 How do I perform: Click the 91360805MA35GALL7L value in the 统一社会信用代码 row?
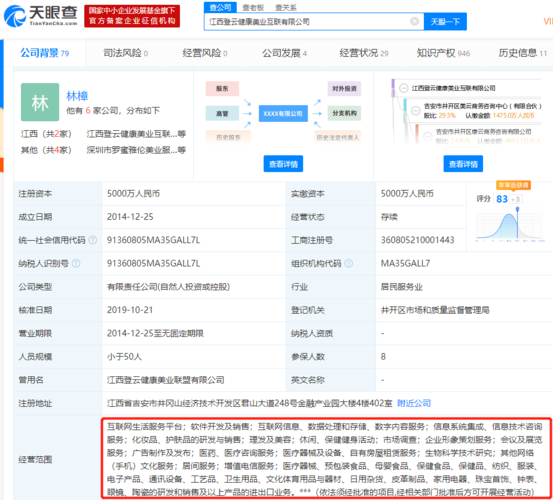click(153, 240)
